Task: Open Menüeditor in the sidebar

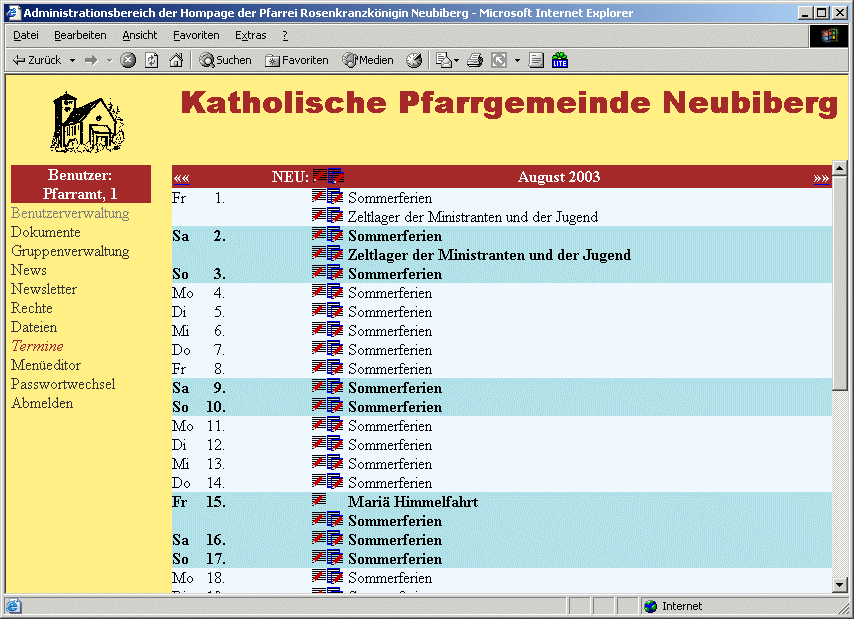Action: 46,365
